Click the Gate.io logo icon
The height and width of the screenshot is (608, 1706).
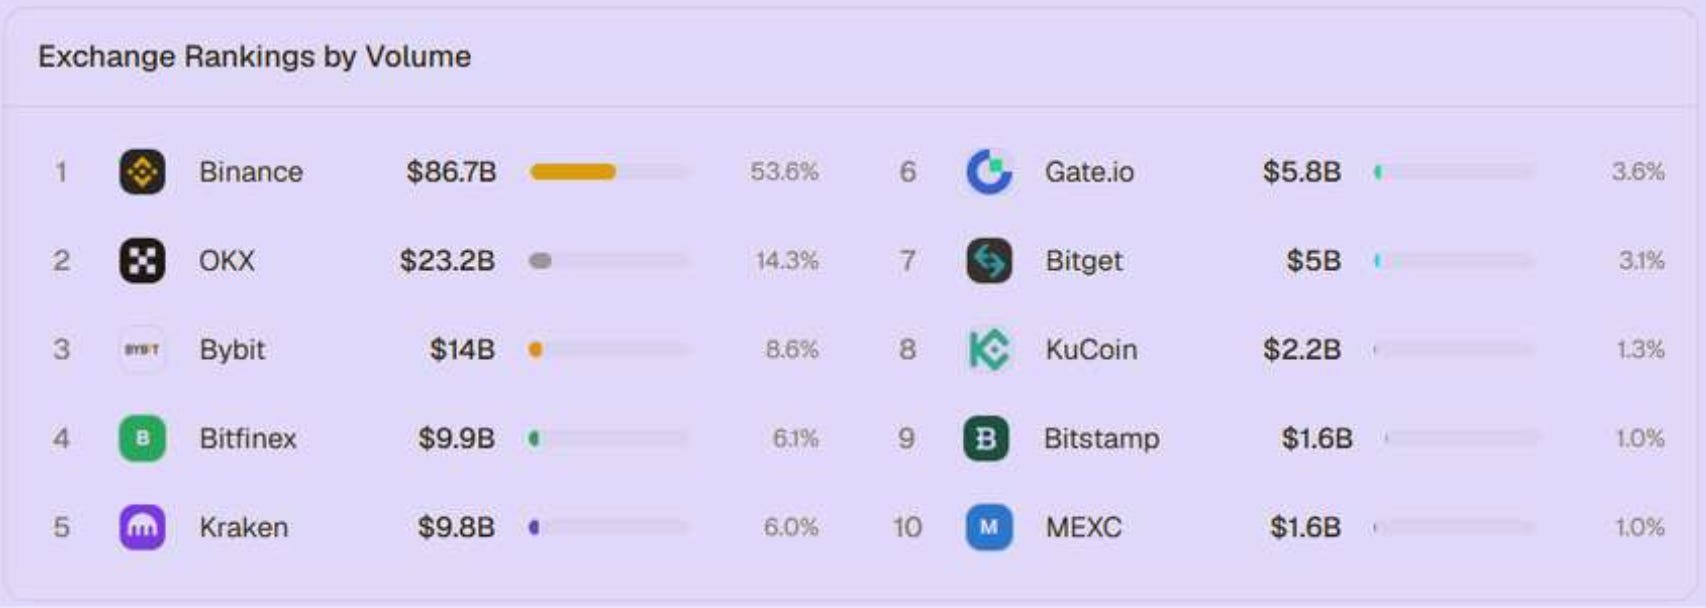tap(989, 172)
